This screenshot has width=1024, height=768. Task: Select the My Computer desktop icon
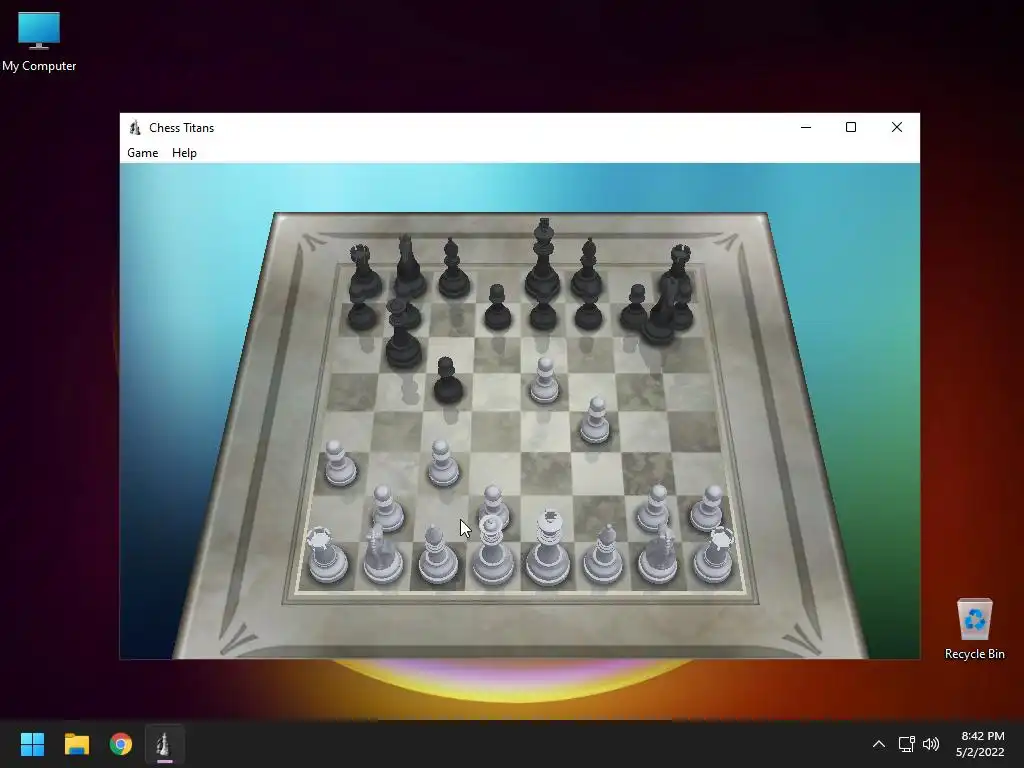(39, 41)
